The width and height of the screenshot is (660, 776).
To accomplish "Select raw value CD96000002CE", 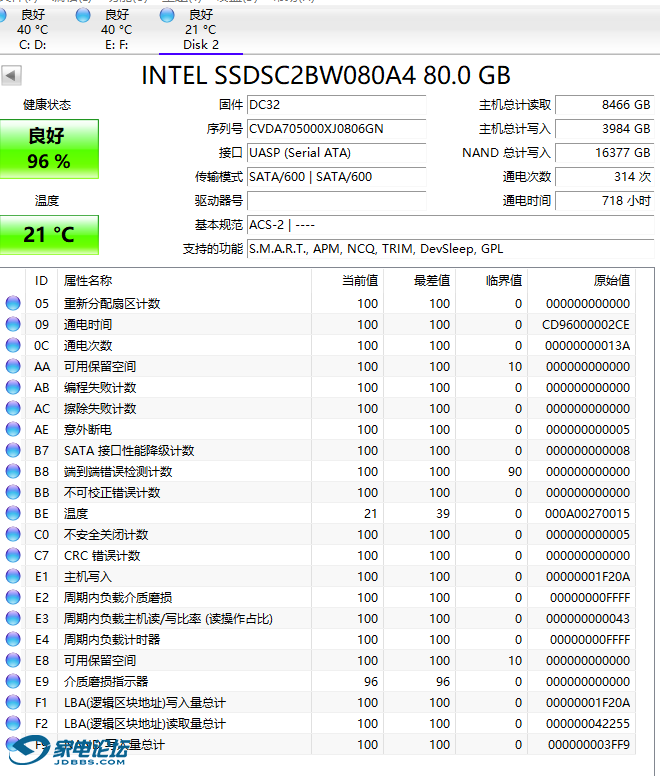I will [x=586, y=325].
